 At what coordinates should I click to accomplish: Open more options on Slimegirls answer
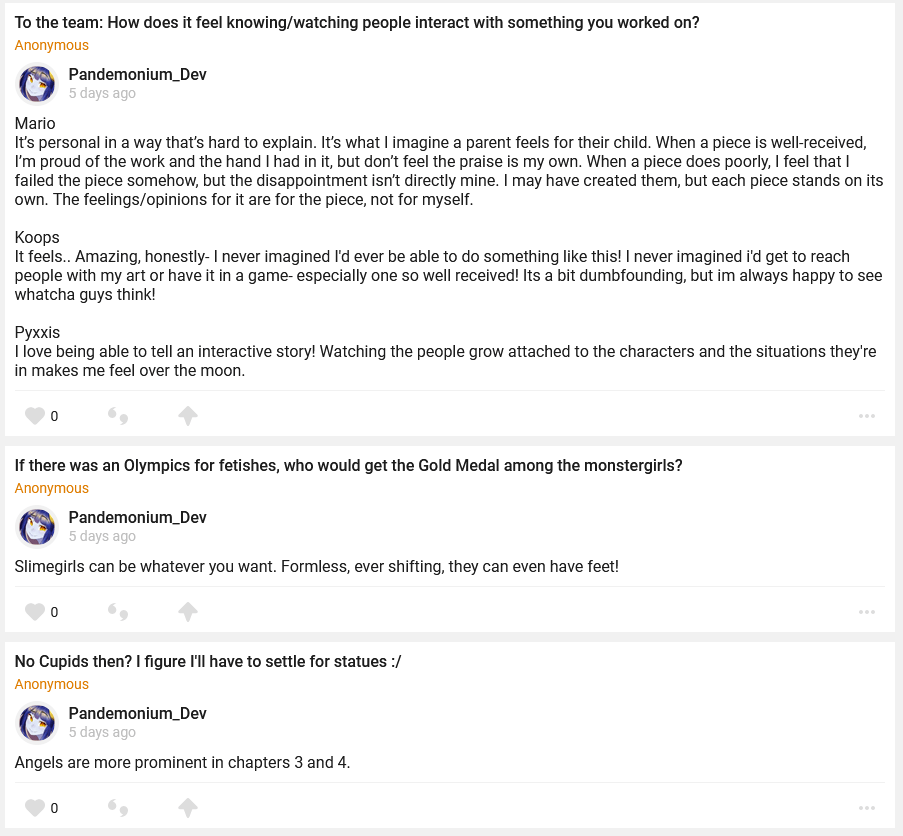[867, 612]
